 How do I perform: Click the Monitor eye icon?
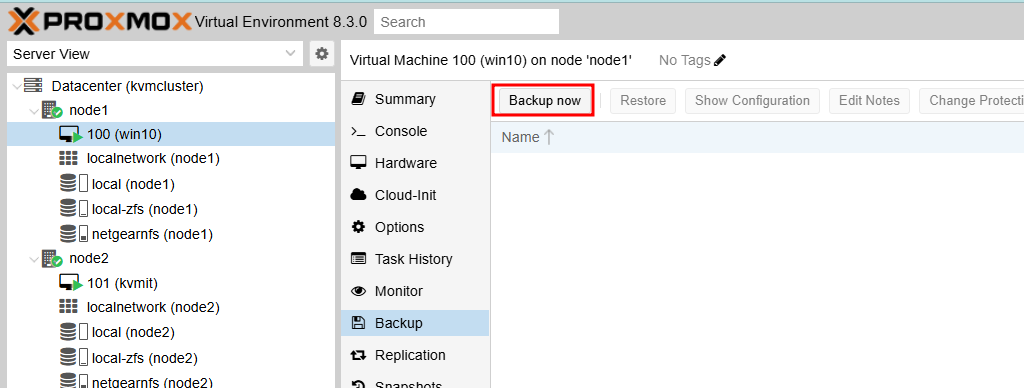tap(359, 291)
